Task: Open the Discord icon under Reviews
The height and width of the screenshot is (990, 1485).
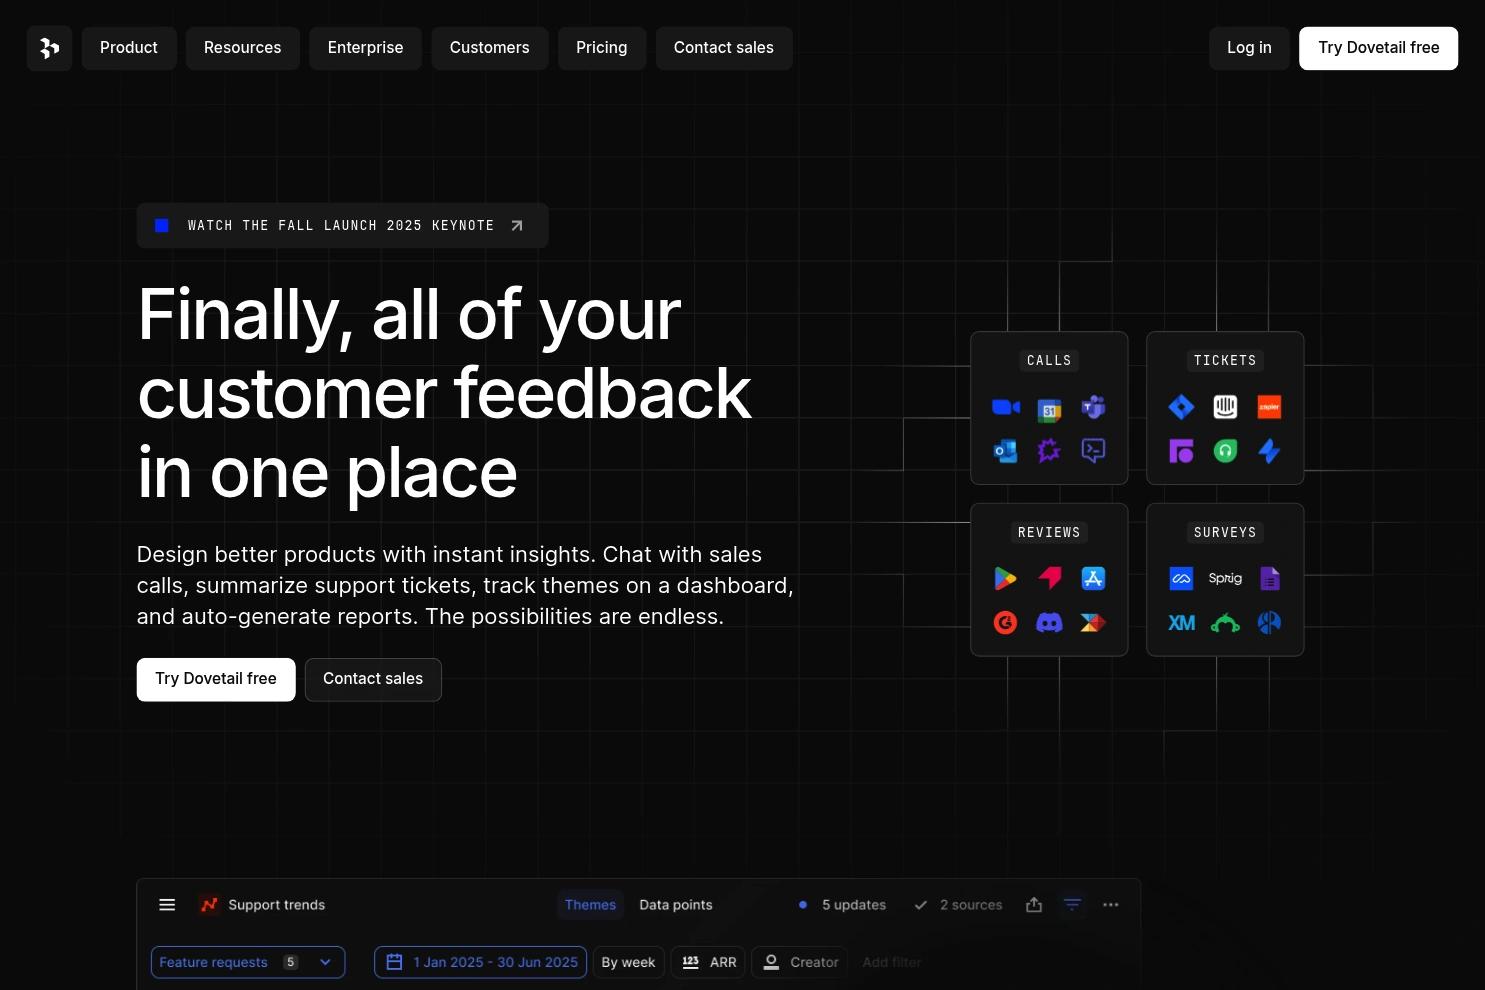Action: (x=1049, y=623)
